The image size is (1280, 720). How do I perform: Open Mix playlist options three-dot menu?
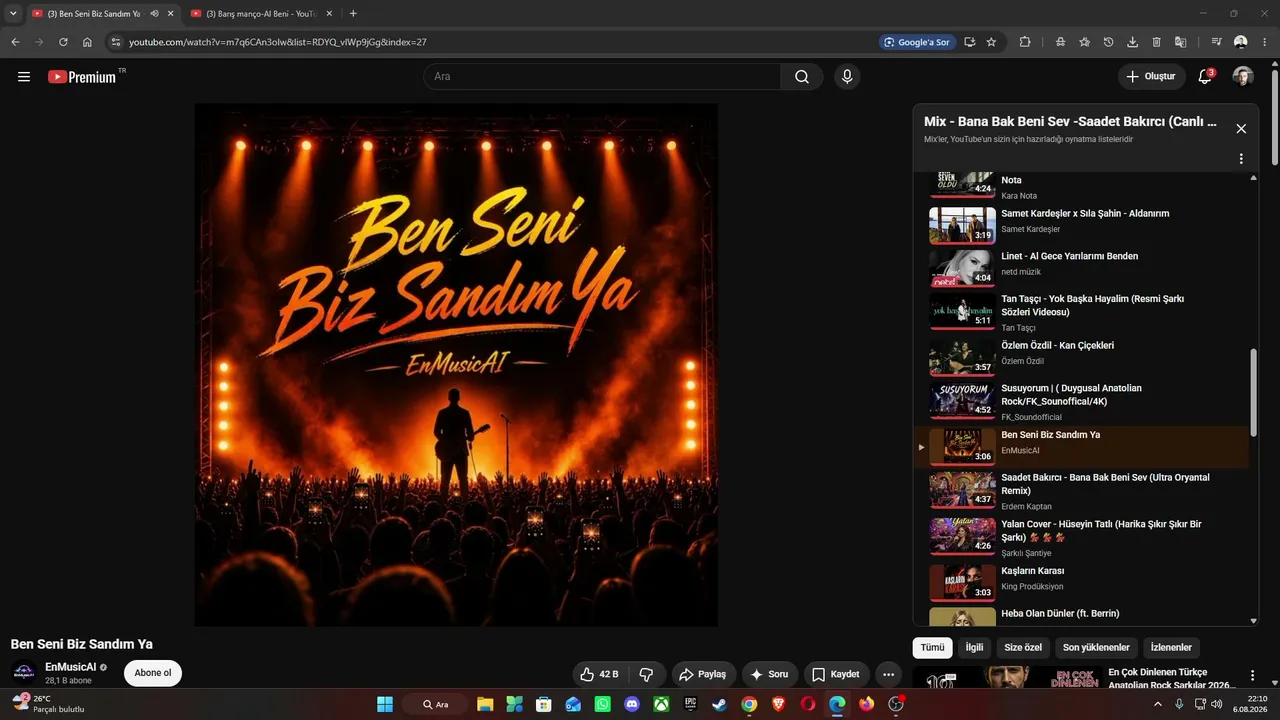pos(1241,159)
